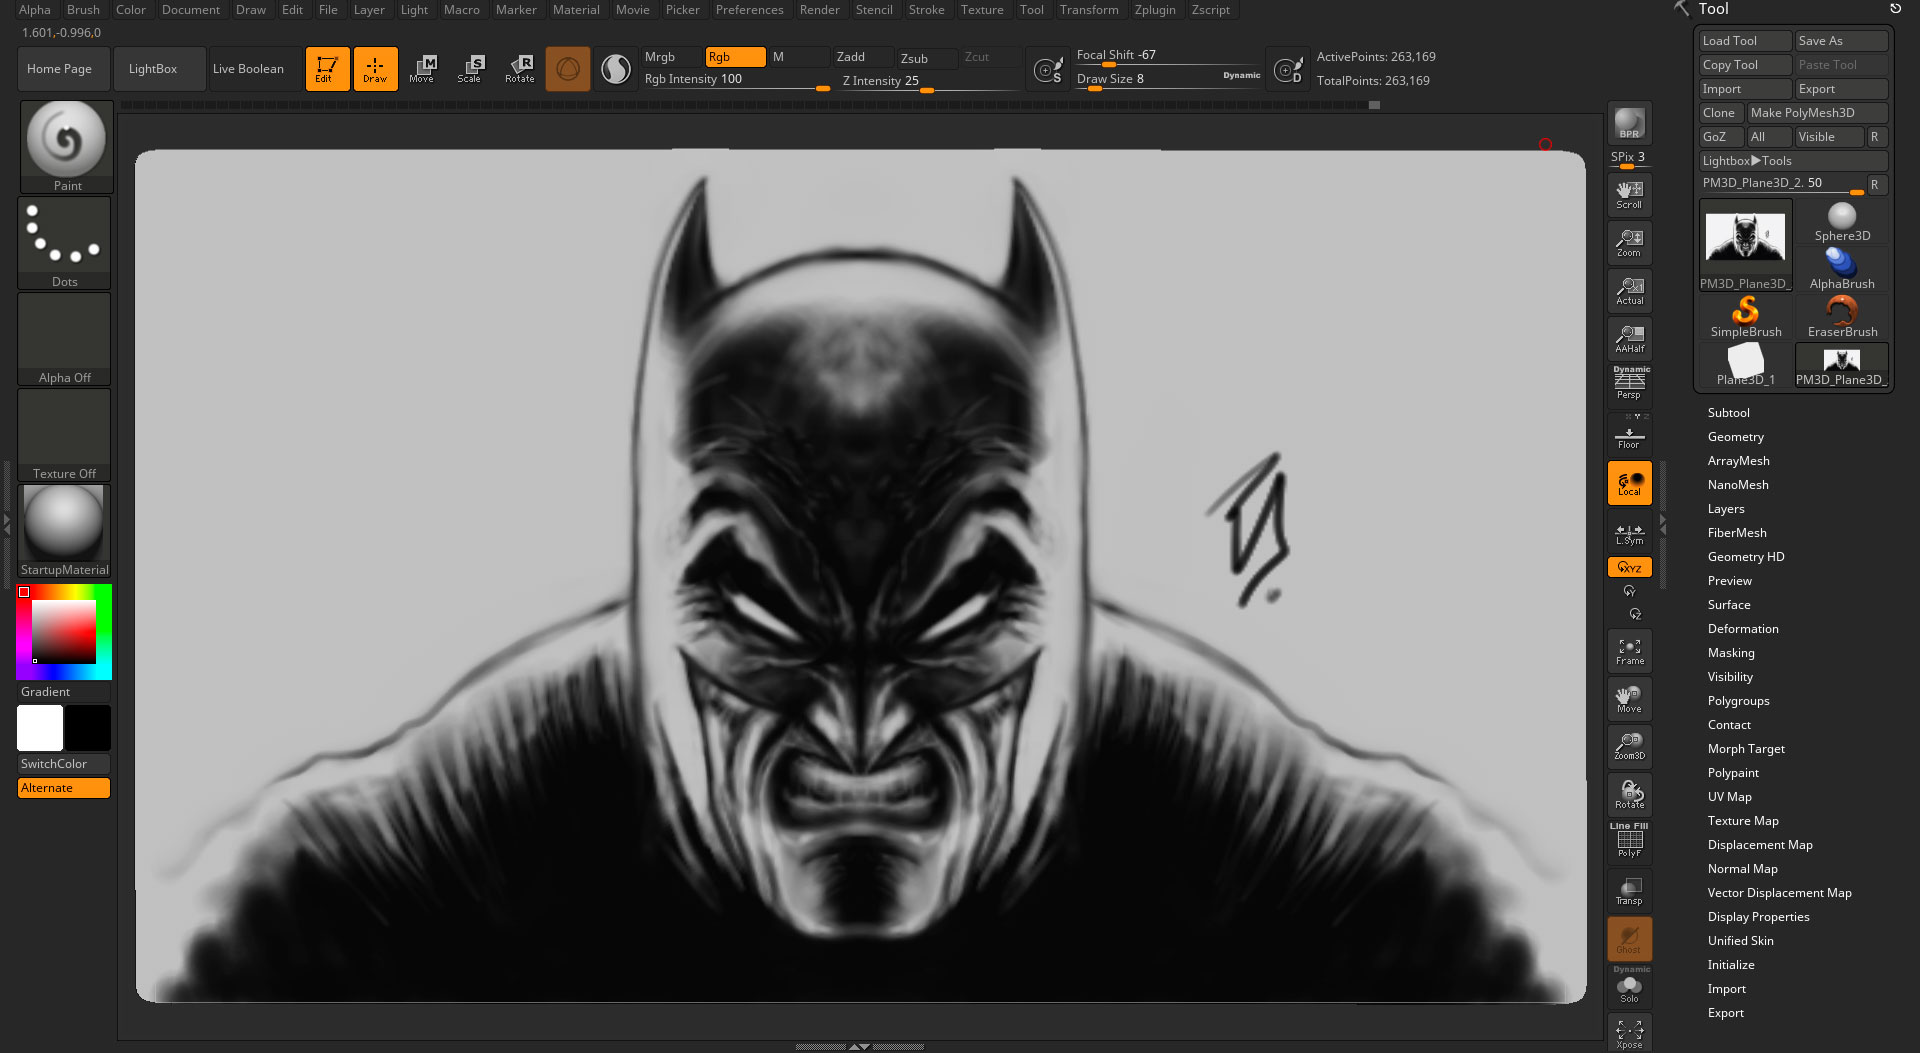Click the sculptris-style sphere icon beside the Mrgb button
The image size is (1920, 1053).
tap(616, 69)
